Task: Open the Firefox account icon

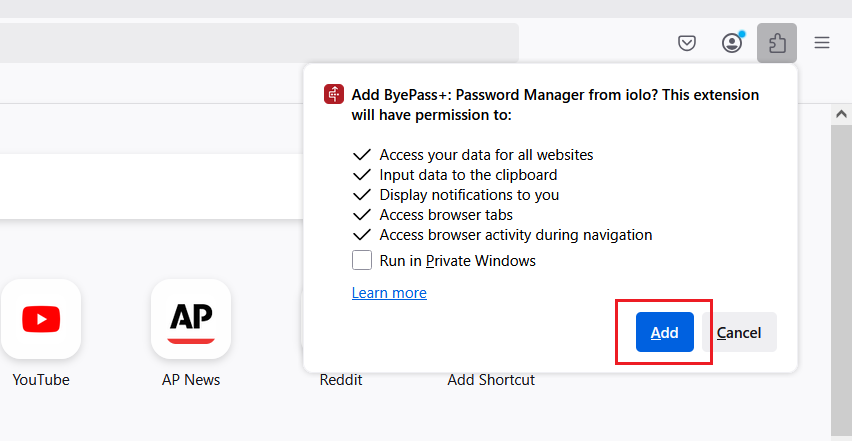Action: (732, 43)
